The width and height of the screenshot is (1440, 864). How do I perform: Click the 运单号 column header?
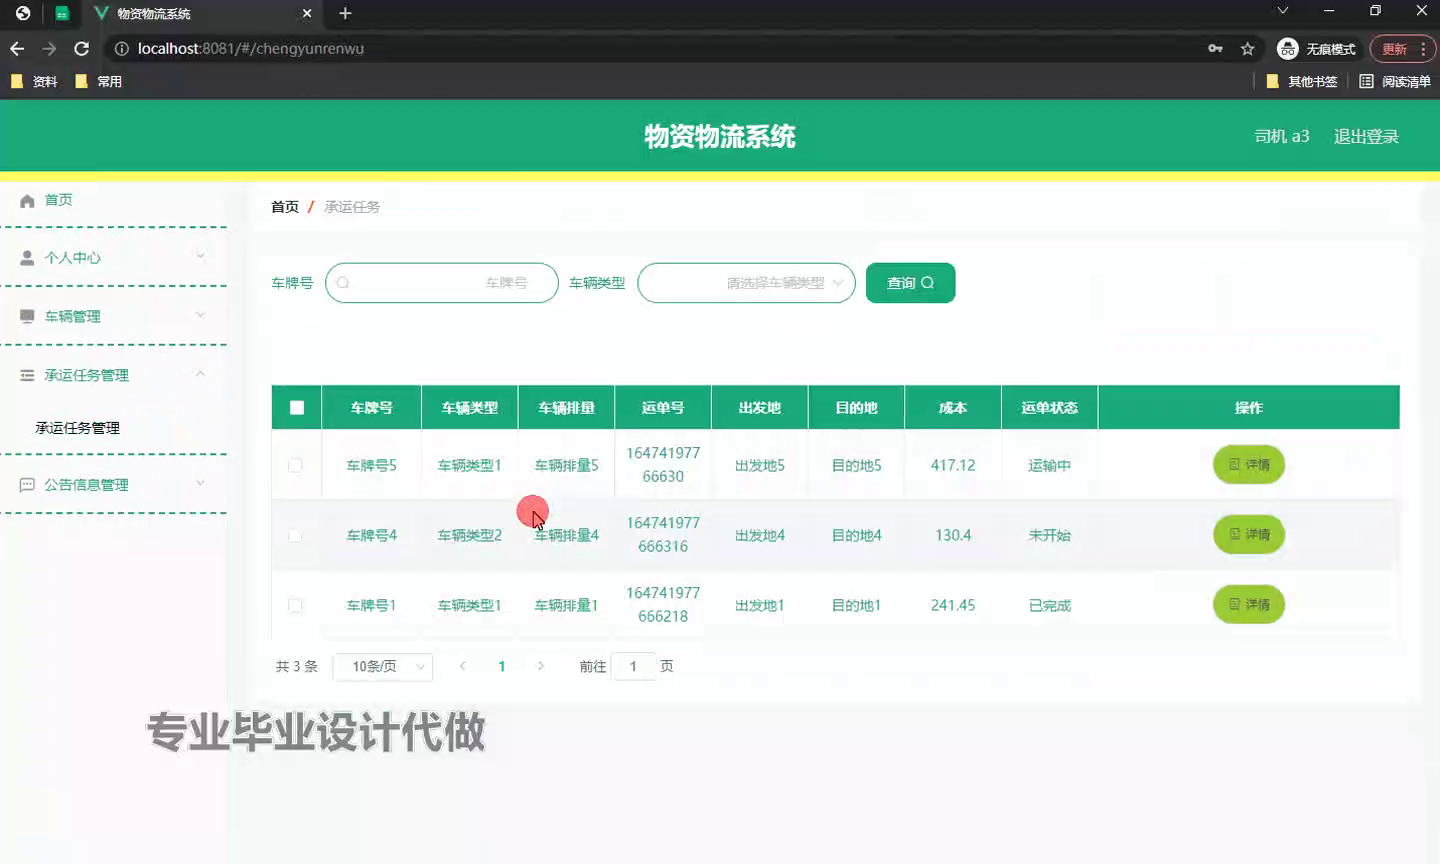663,408
